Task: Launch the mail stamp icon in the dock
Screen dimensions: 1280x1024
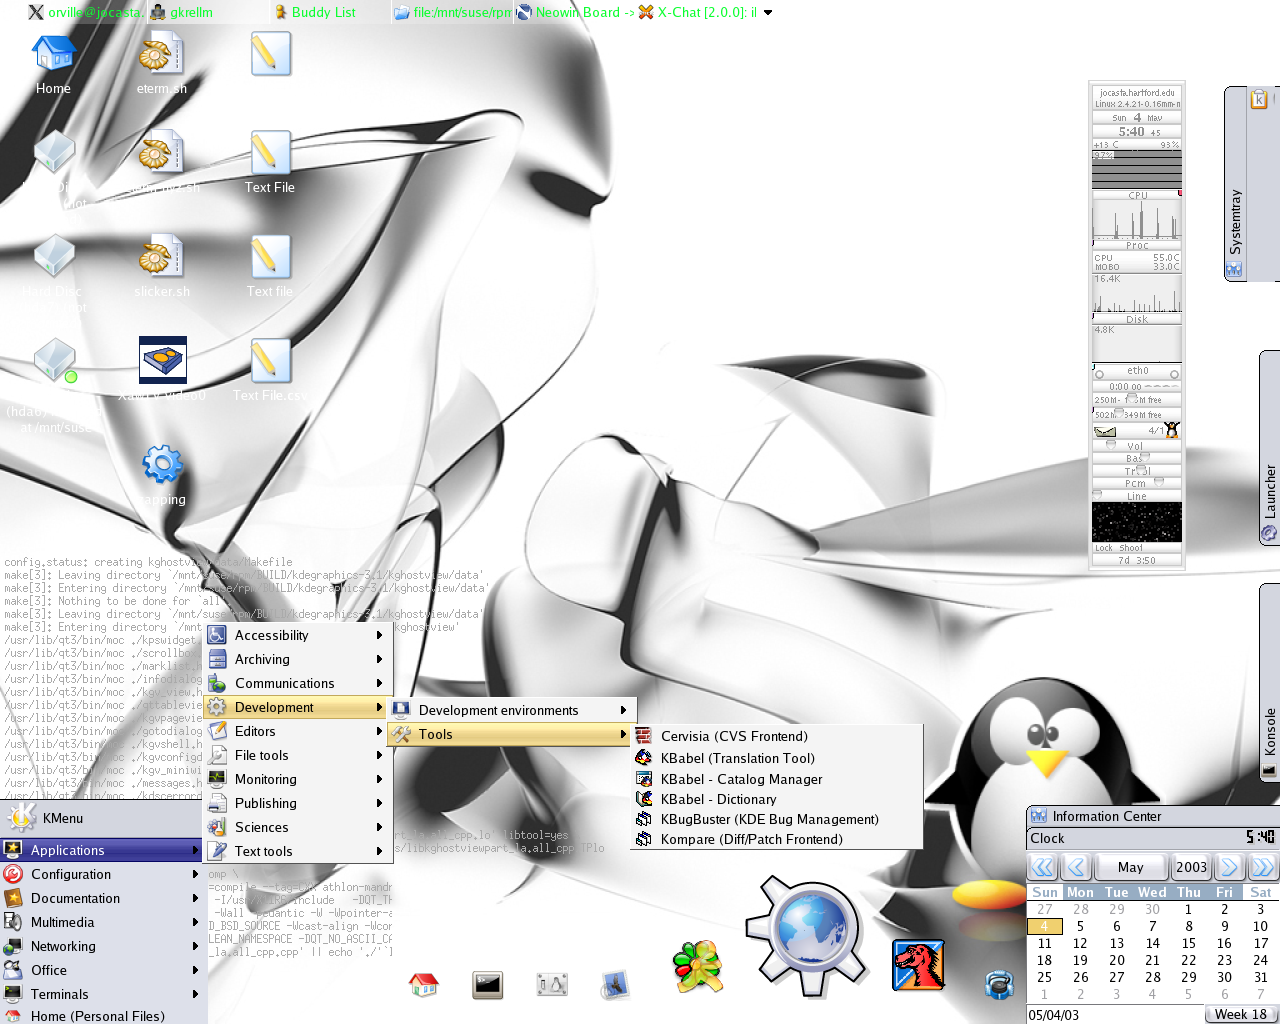Action: pyautogui.click(x=616, y=985)
